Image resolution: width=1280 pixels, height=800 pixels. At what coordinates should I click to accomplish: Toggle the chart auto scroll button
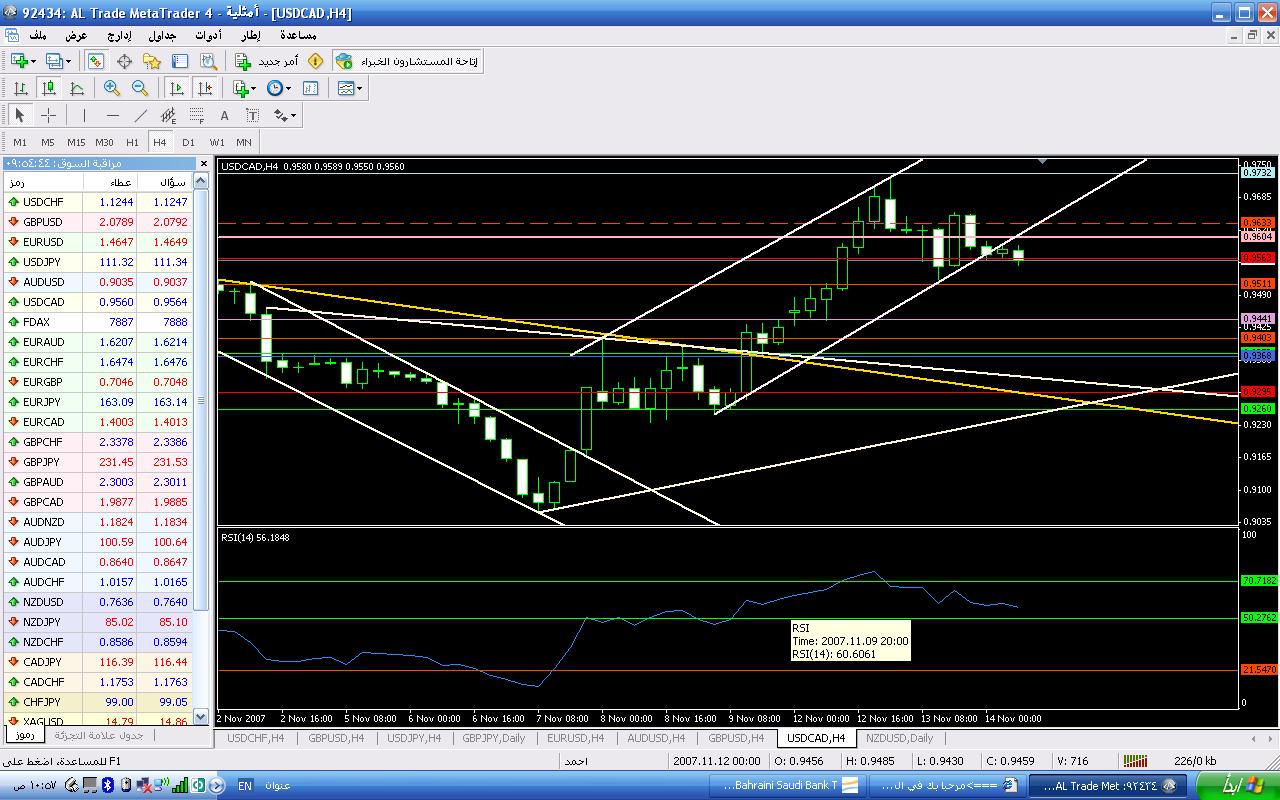tap(177, 88)
